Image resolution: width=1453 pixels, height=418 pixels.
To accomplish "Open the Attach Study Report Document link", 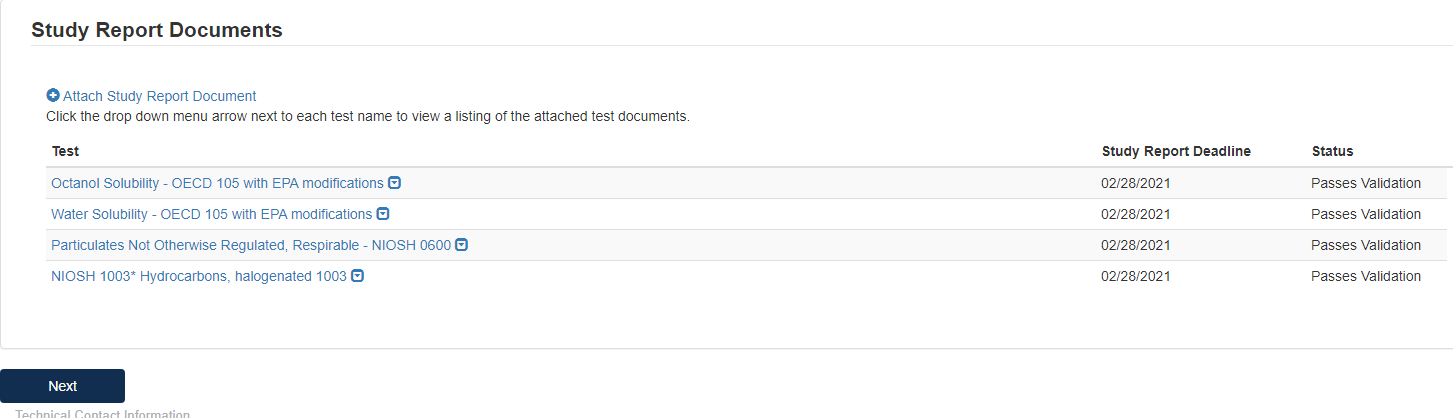I will pos(160,96).
